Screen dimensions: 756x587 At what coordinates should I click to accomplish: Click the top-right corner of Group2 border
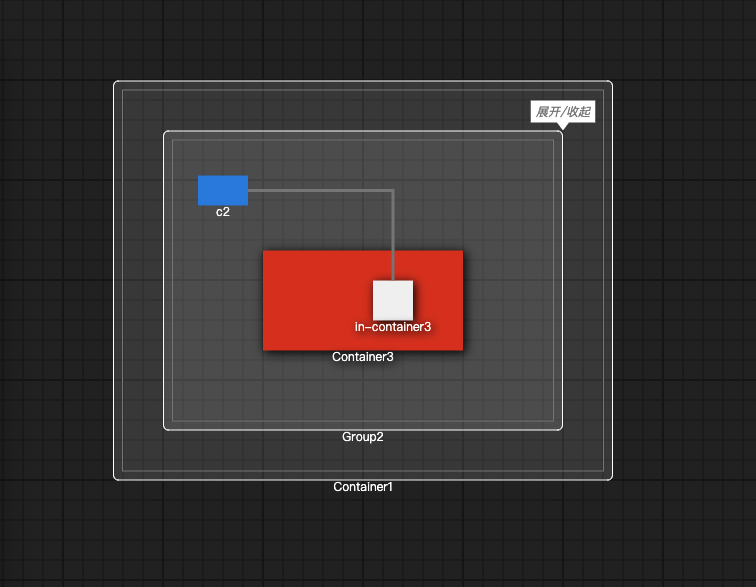click(561, 132)
